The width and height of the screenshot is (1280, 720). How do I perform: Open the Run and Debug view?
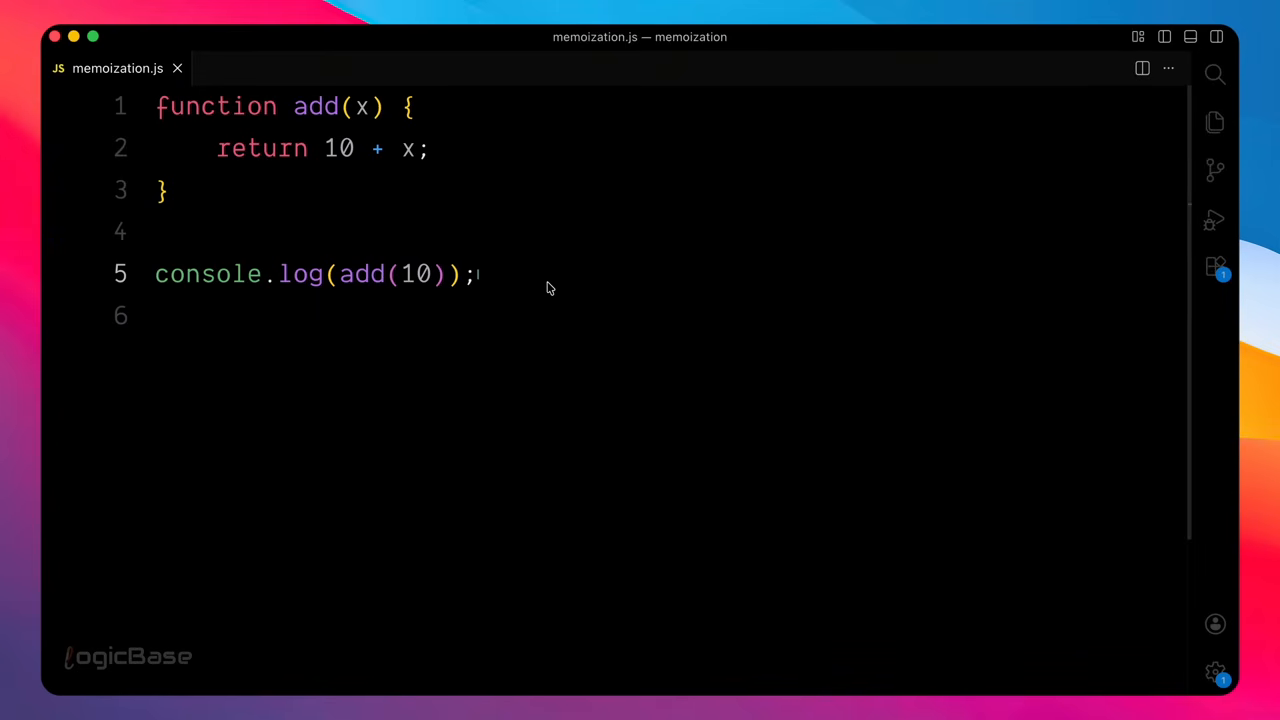tap(1215, 219)
